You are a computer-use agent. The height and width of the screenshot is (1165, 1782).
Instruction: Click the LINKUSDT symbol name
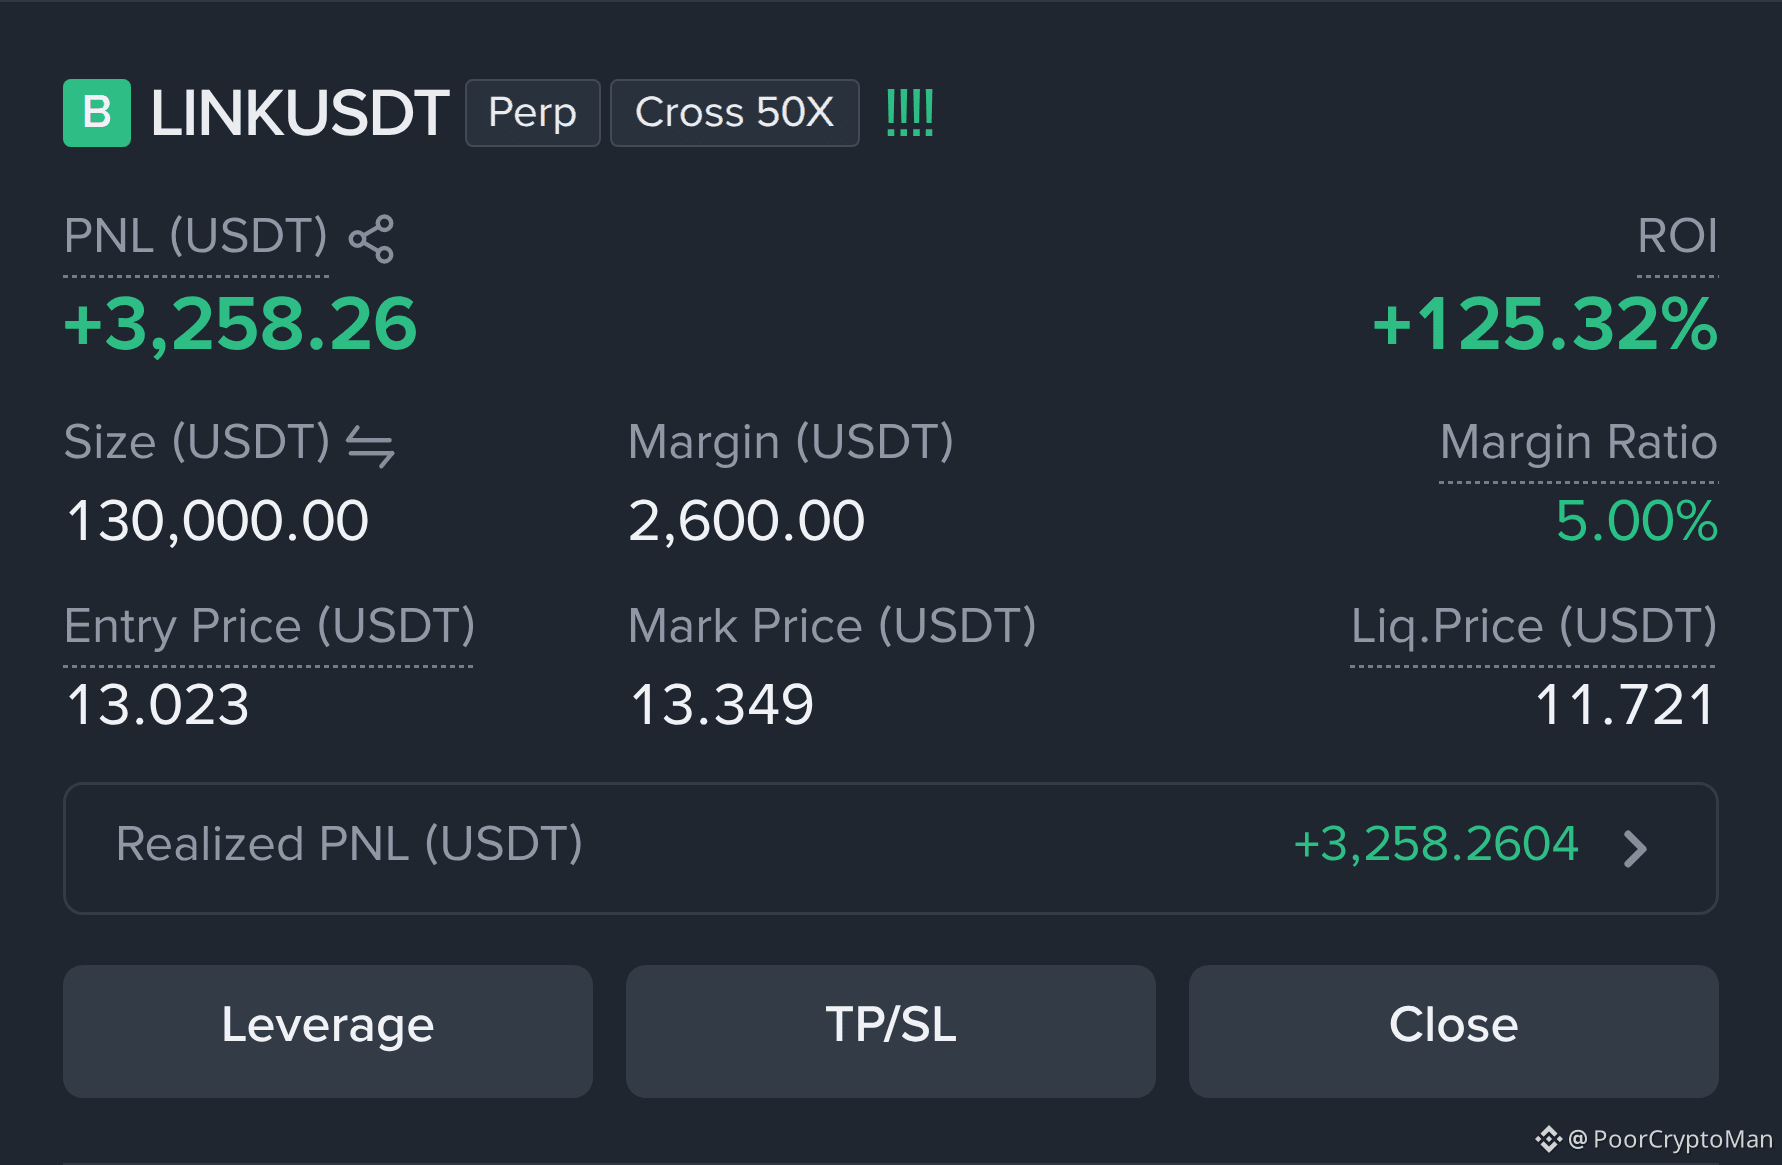pos(300,113)
